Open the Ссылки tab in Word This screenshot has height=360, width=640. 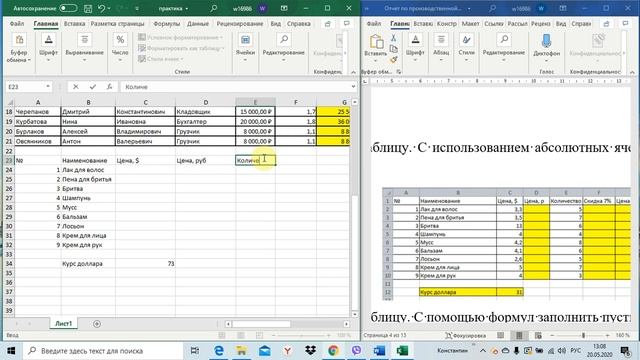[x=493, y=24]
